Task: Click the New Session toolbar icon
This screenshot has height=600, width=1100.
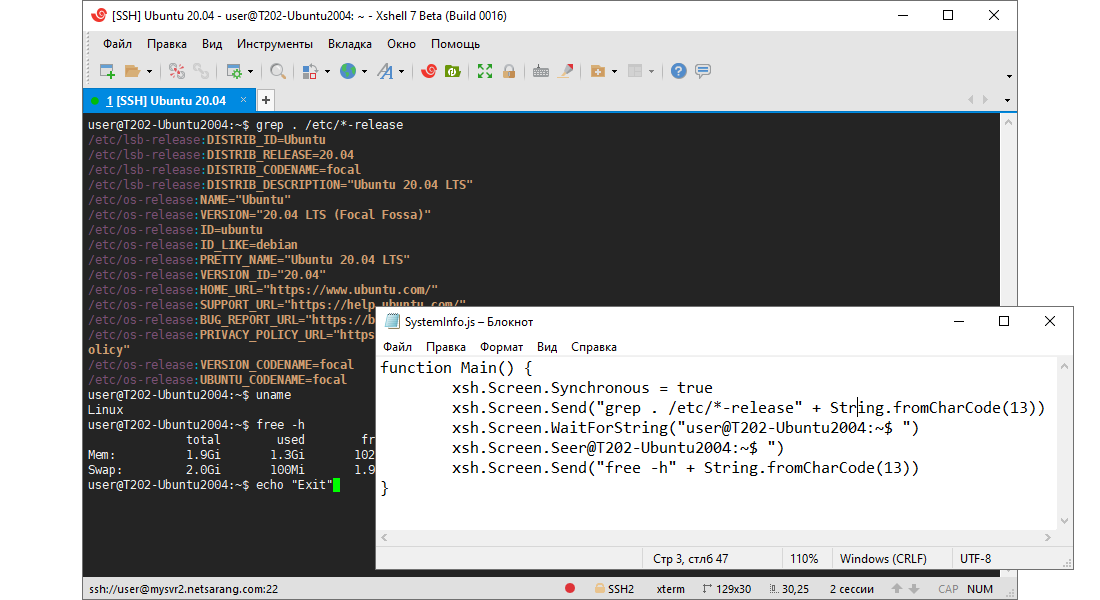Action: [107, 71]
